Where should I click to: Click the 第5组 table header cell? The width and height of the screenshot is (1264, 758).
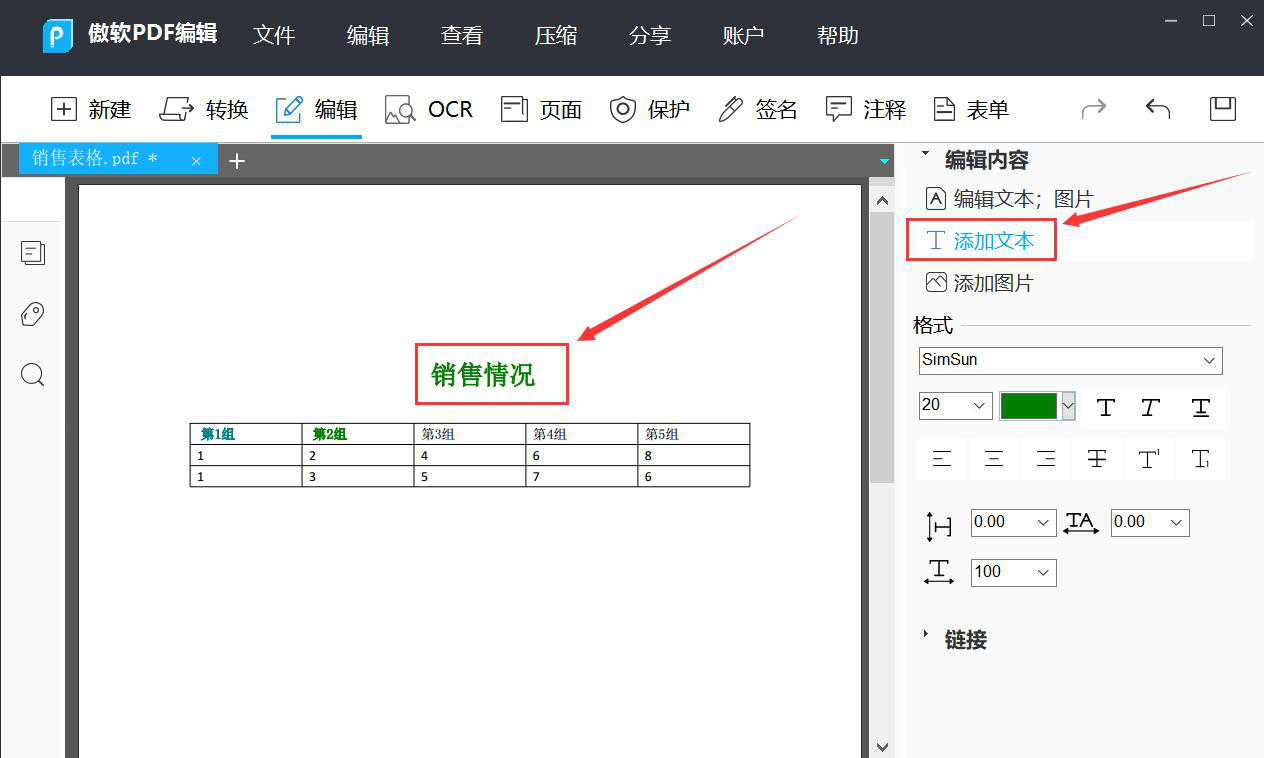click(x=694, y=434)
